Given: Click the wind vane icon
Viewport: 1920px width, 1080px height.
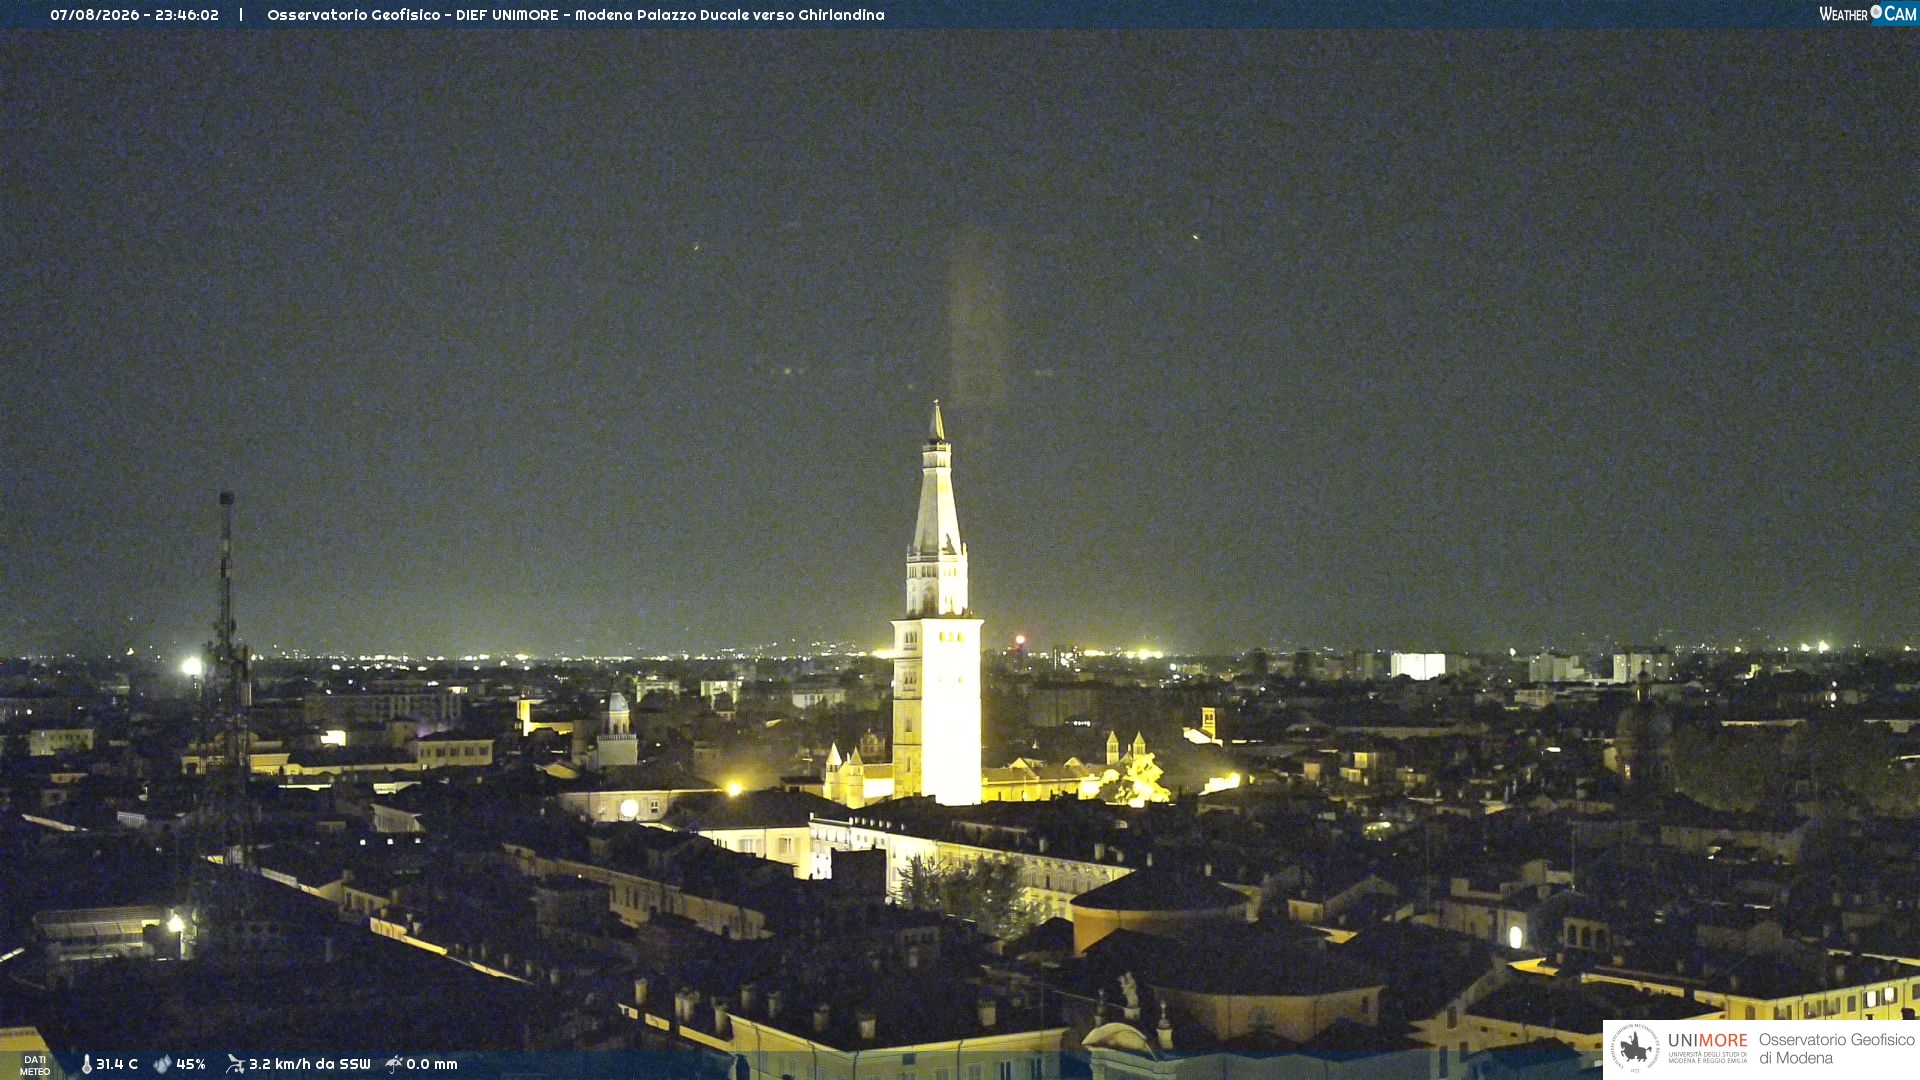Looking at the screenshot, I should [235, 1064].
